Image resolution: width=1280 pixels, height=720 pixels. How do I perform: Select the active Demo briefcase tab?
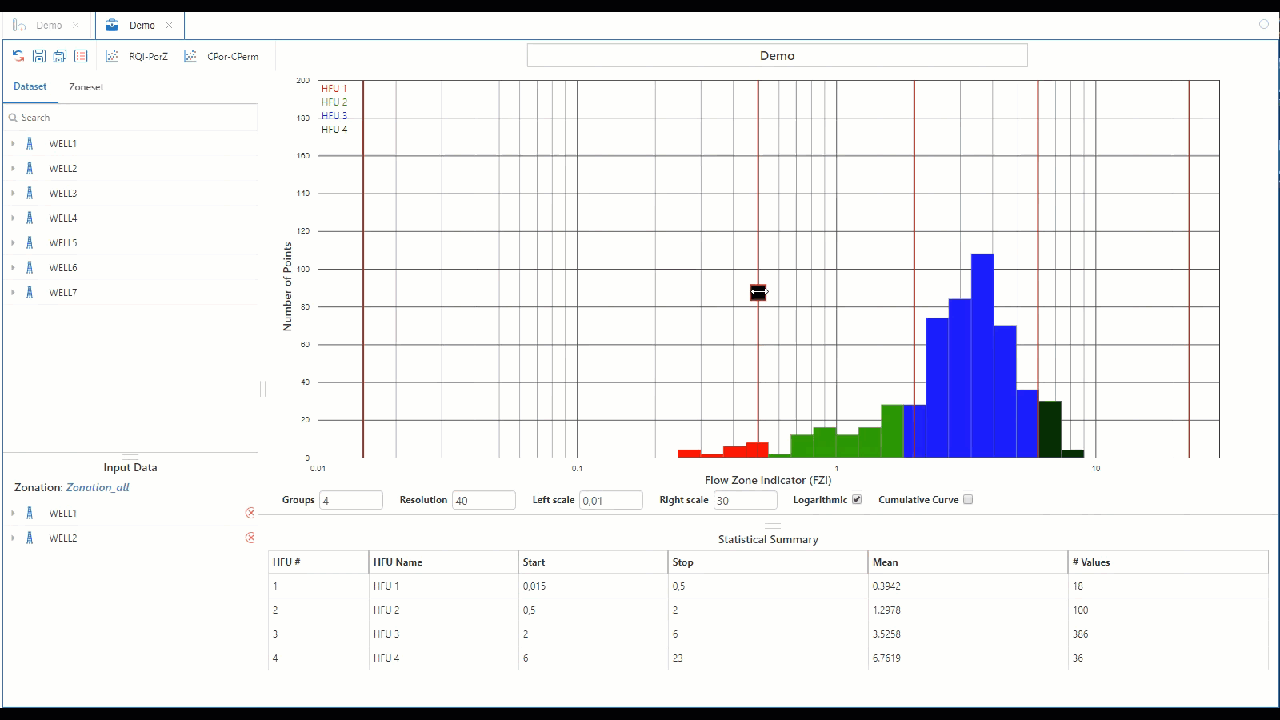140,25
